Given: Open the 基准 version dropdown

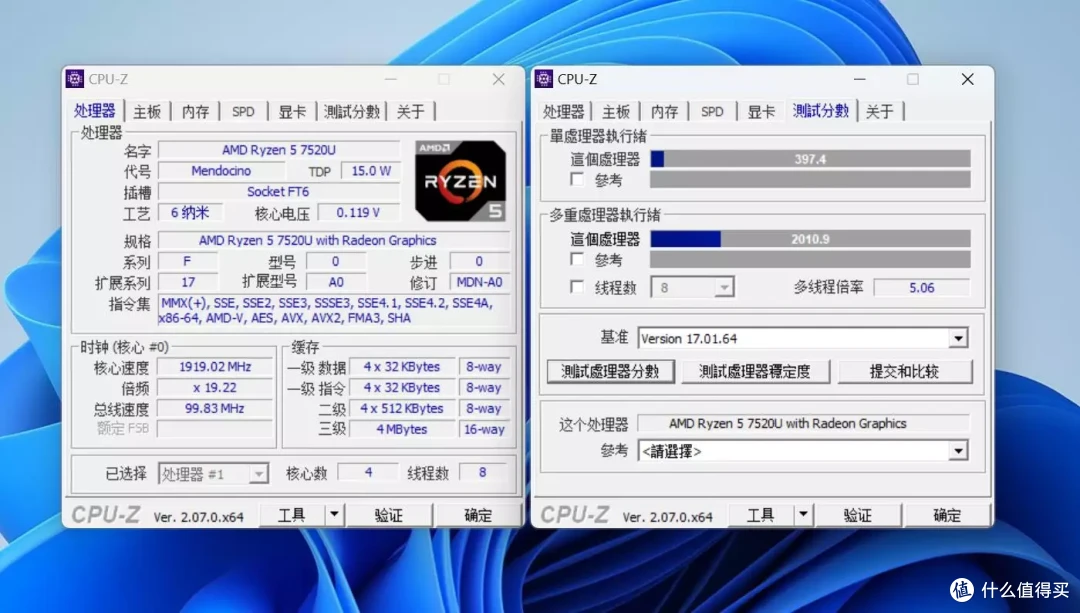Looking at the screenshot, I should tap(958, 338).
